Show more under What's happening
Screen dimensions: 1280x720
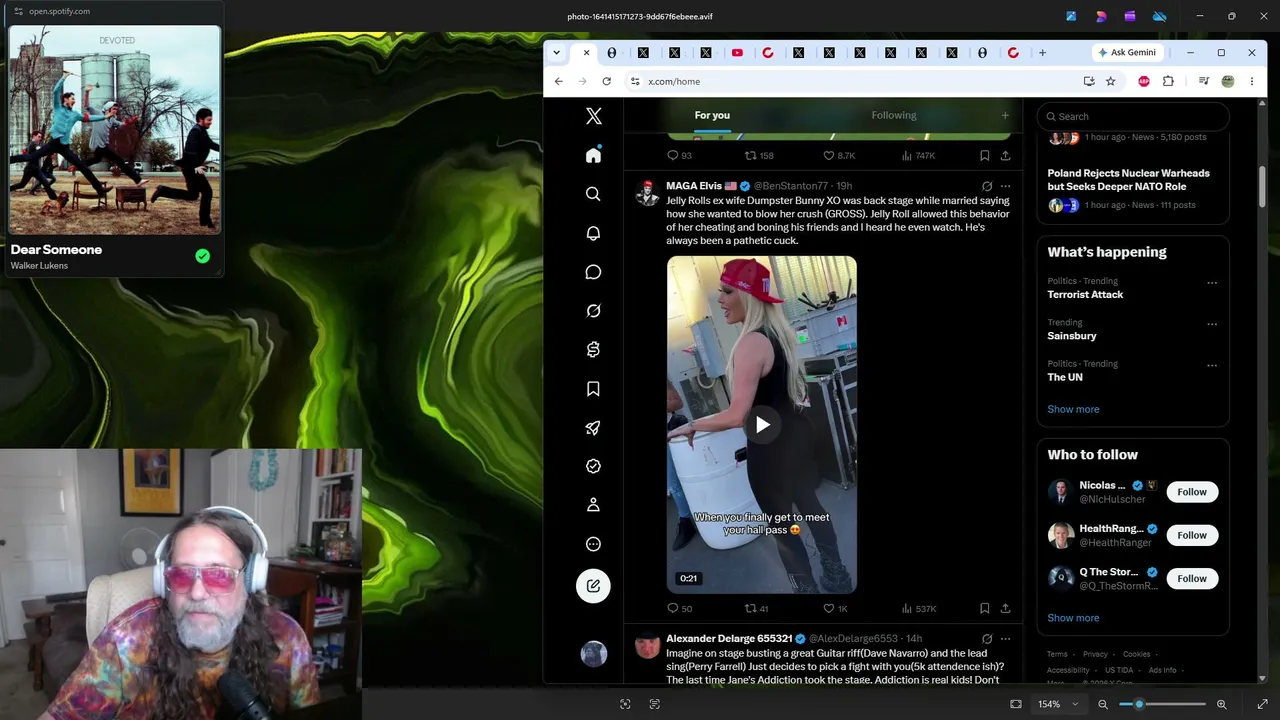(1073, 409)
